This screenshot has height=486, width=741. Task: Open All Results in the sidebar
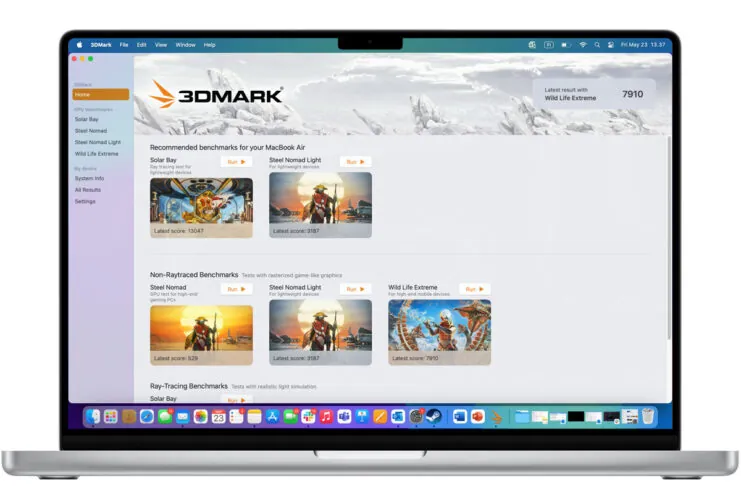(88, 190)
